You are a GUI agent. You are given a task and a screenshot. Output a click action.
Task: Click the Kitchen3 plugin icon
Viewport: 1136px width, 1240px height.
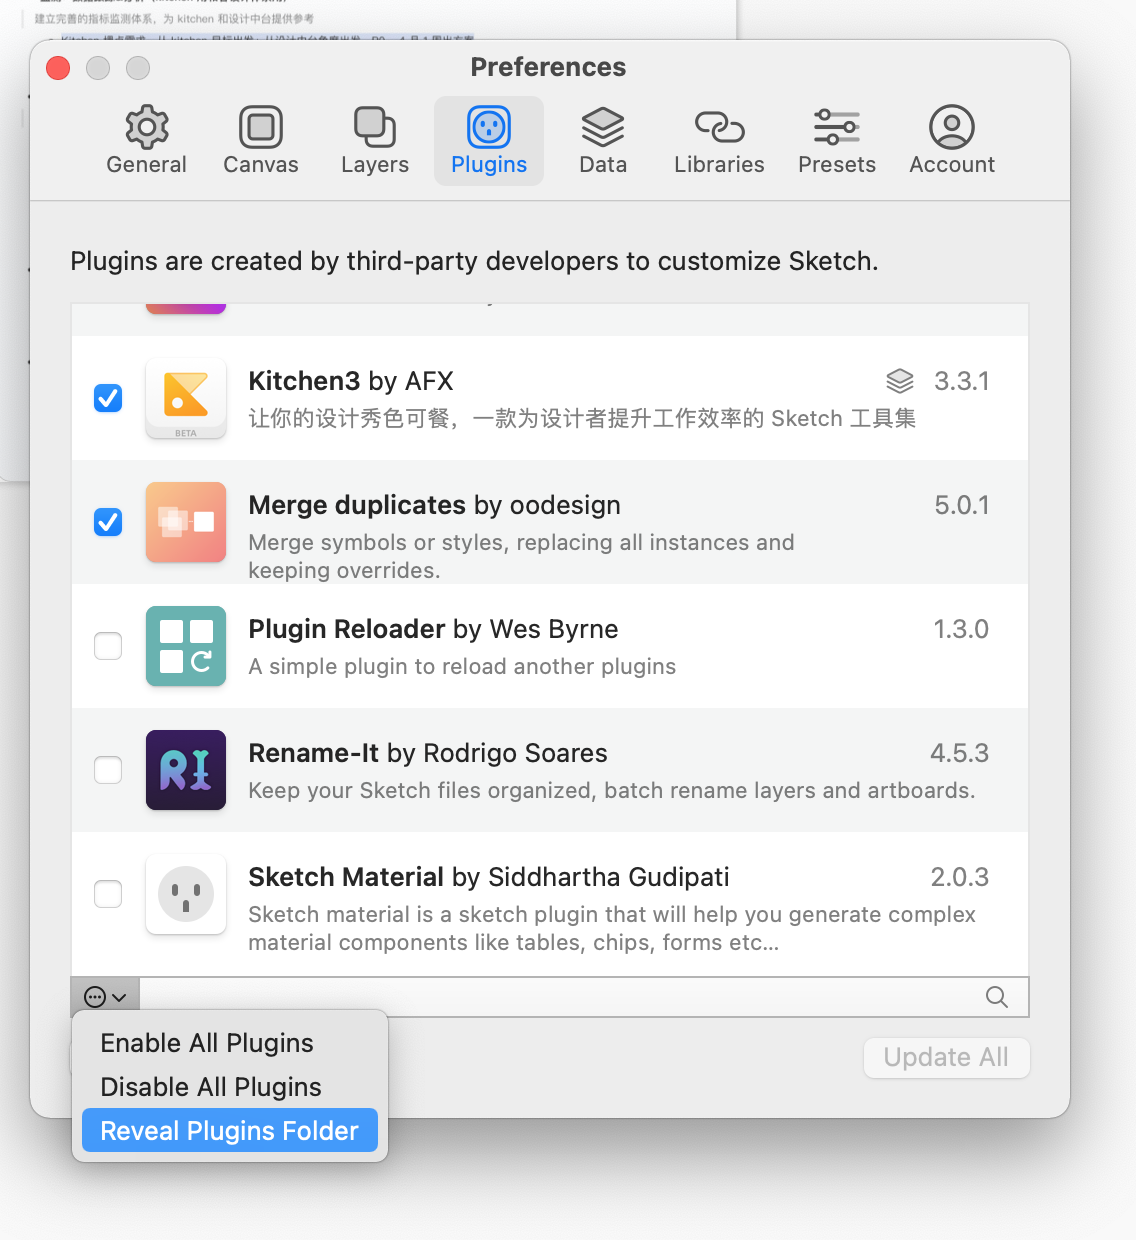[186, 398]
